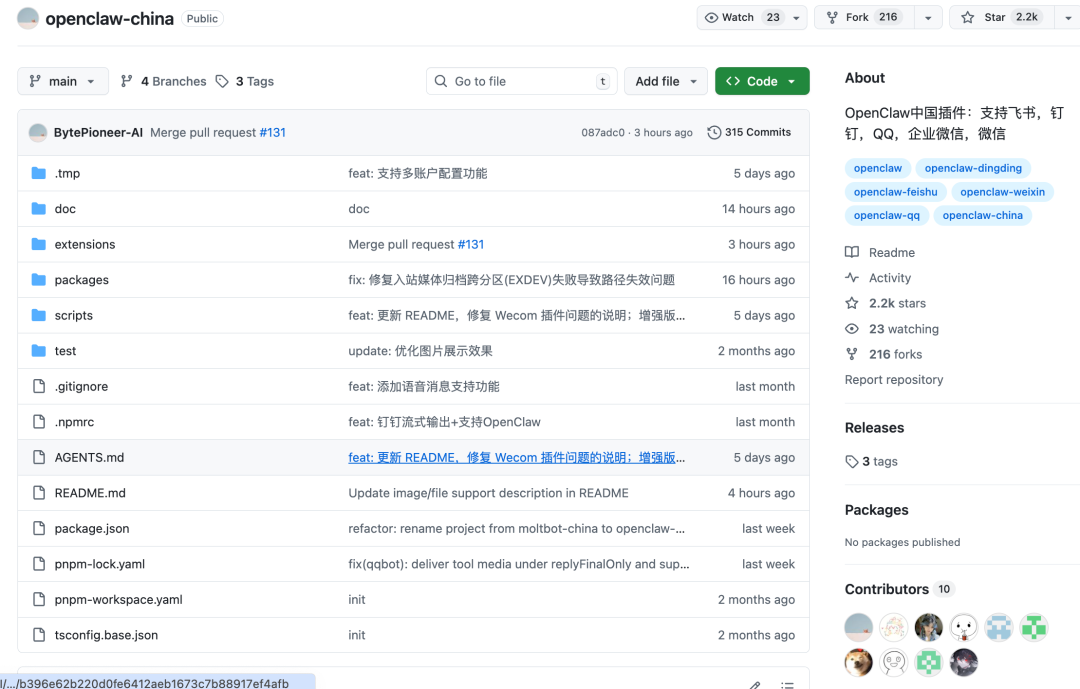Click the pencil edit icon below file list
The height and width of the screenshot is (689, 1080).
click(x=755, y=685)
